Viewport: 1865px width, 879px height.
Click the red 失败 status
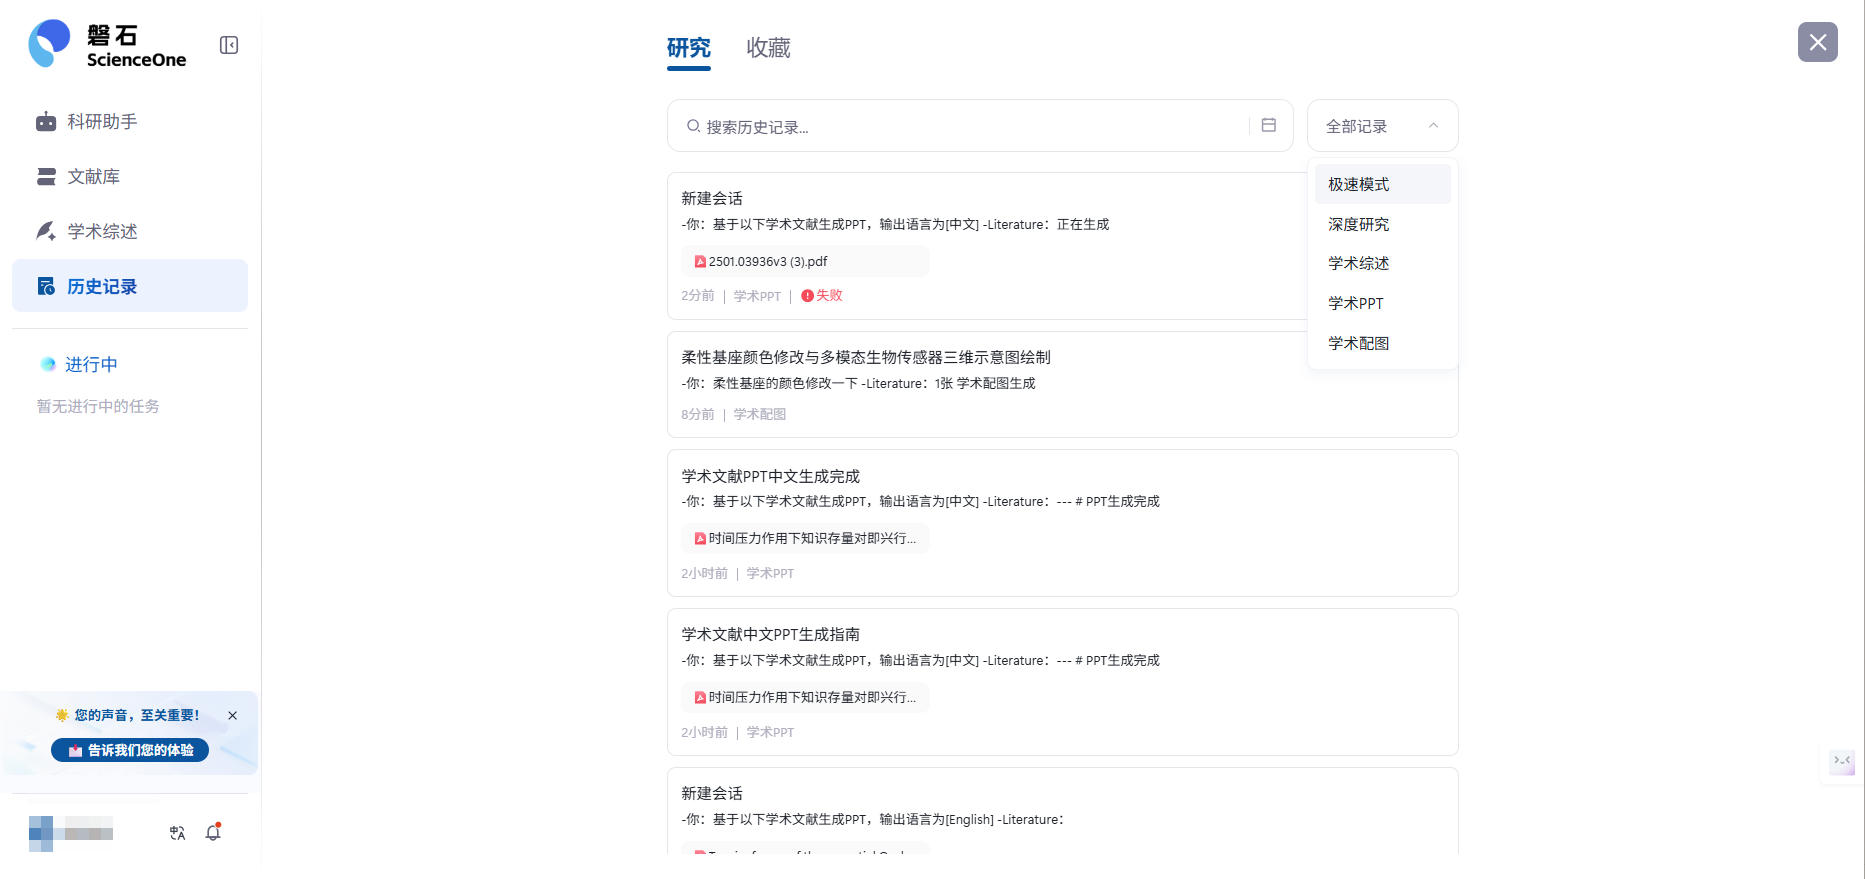822,295
